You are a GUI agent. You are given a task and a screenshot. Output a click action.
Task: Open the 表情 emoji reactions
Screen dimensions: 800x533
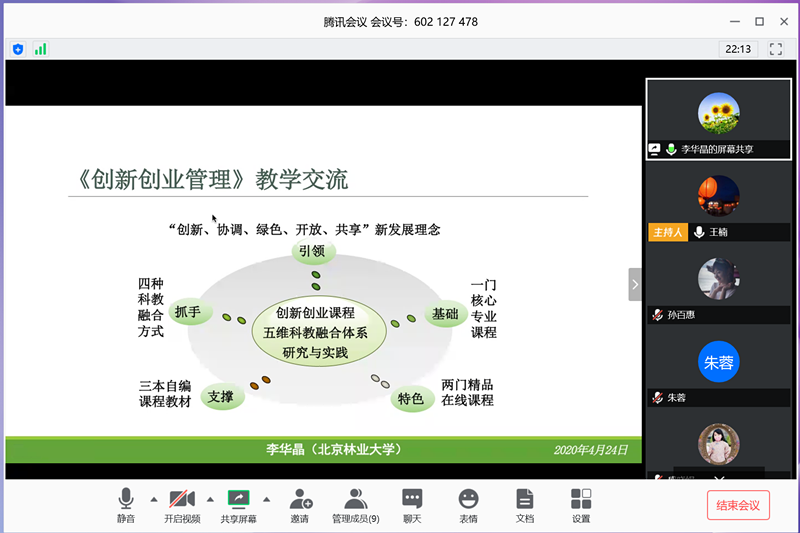click(x=468, y=504)
